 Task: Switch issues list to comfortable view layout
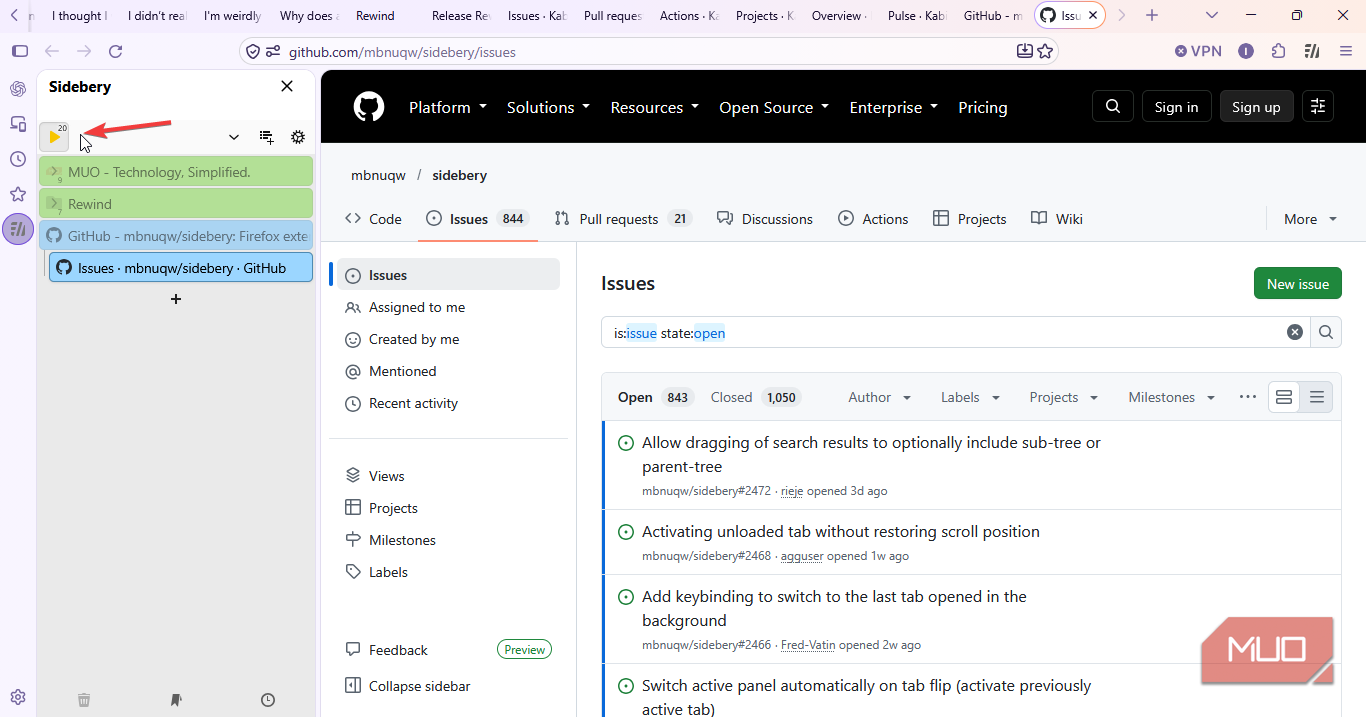pyautogui.click(x=1284, y=397)
